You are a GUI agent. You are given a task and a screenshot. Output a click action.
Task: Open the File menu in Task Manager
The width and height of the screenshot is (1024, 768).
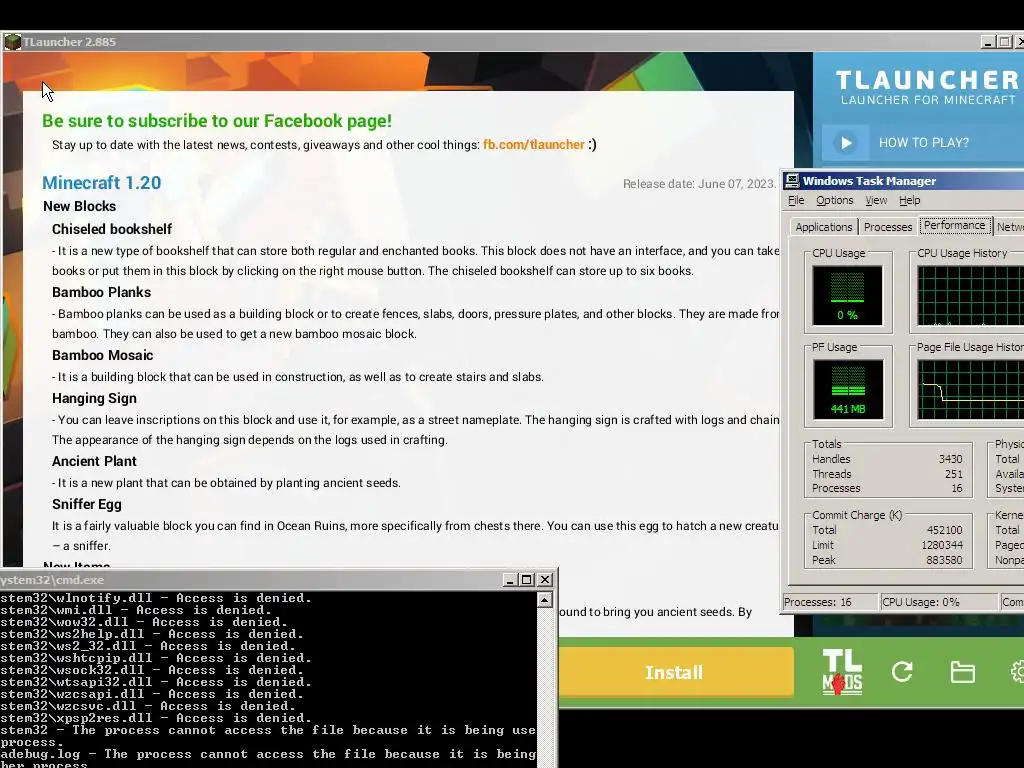[796, 200]
